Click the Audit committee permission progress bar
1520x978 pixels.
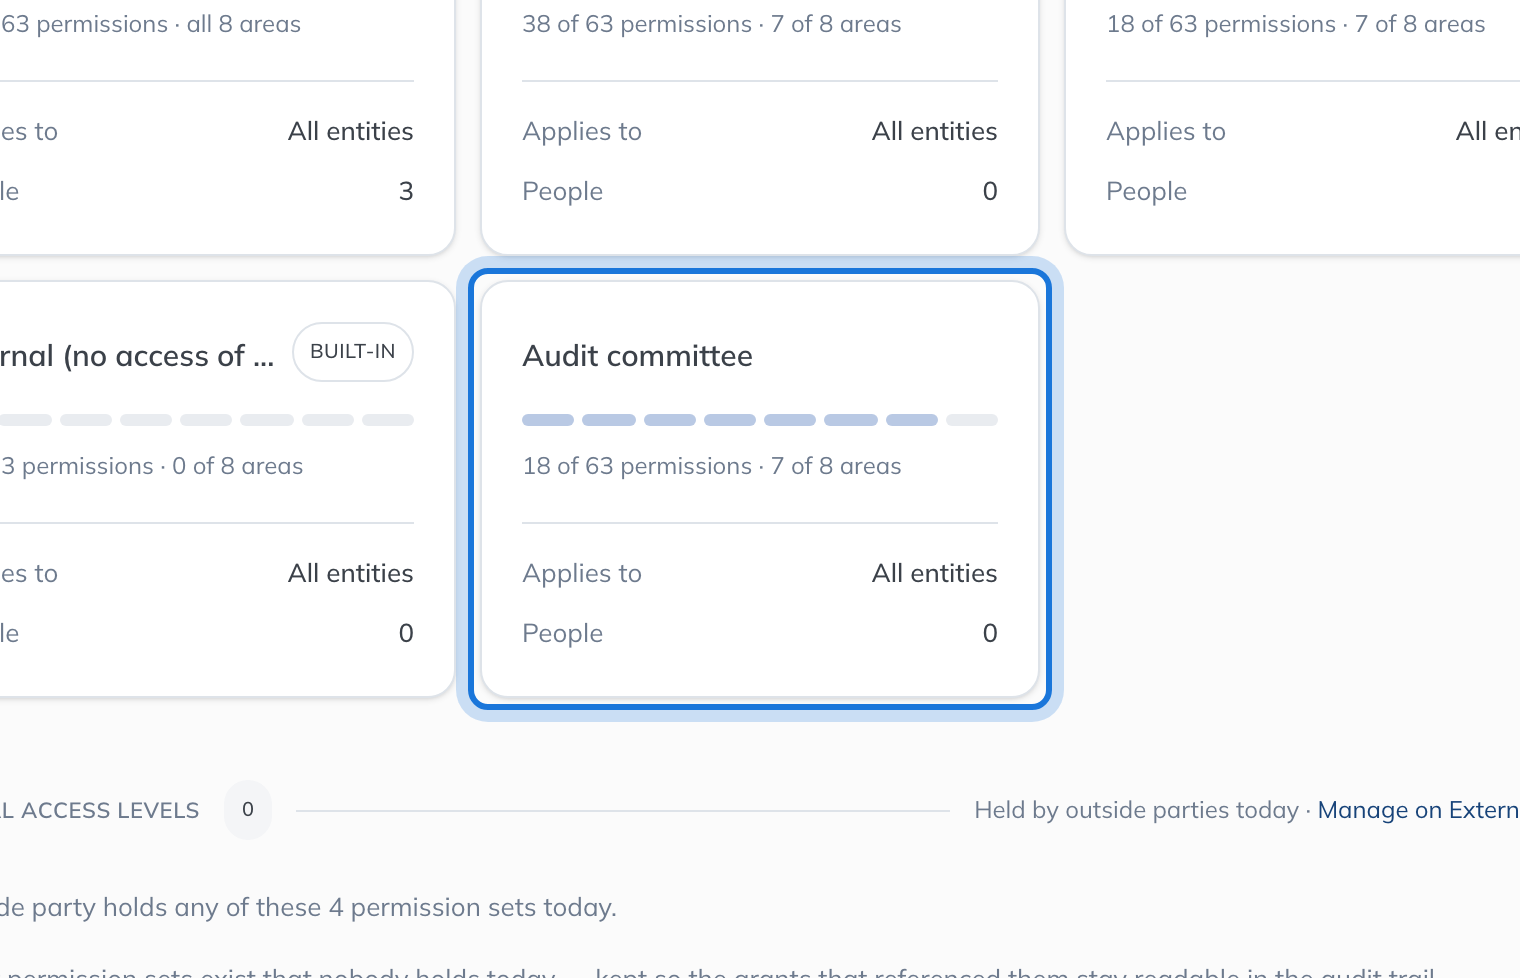760,420
